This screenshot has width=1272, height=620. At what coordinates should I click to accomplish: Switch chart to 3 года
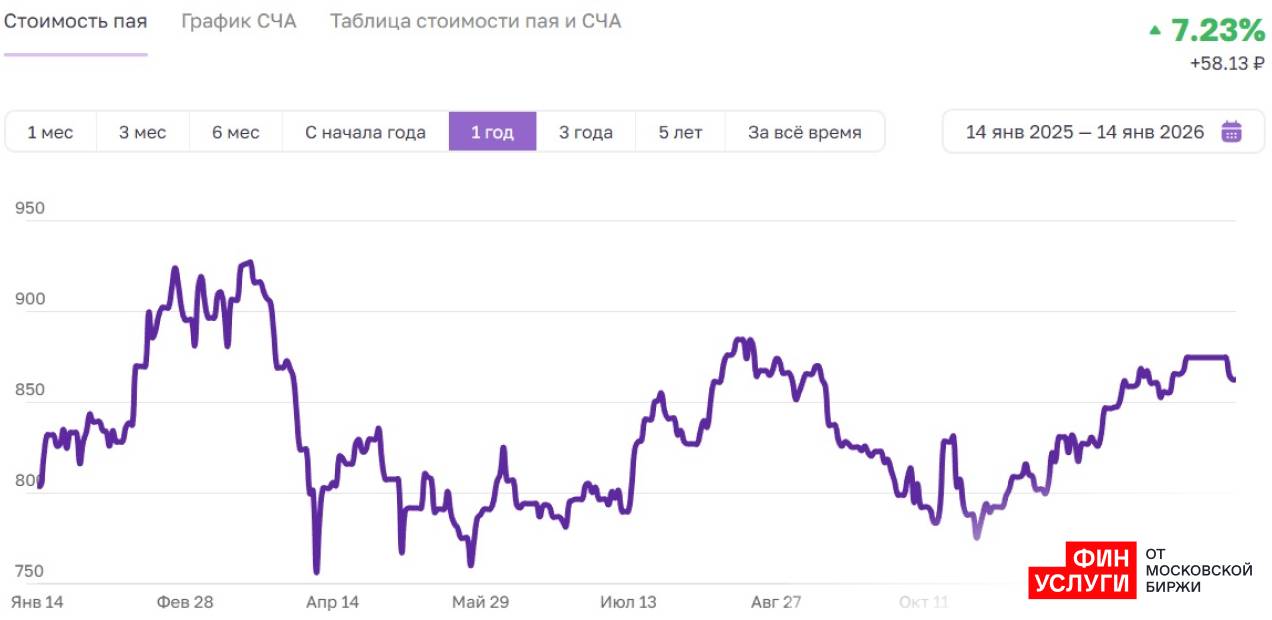585,132
